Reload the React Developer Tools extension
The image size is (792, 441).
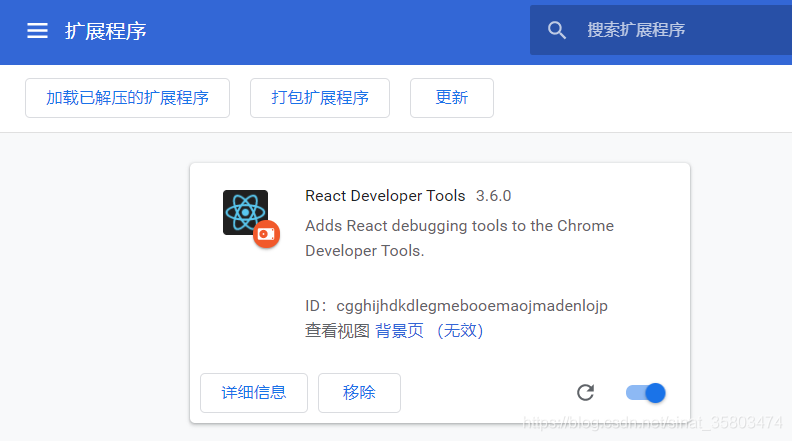tap(585, 393)
